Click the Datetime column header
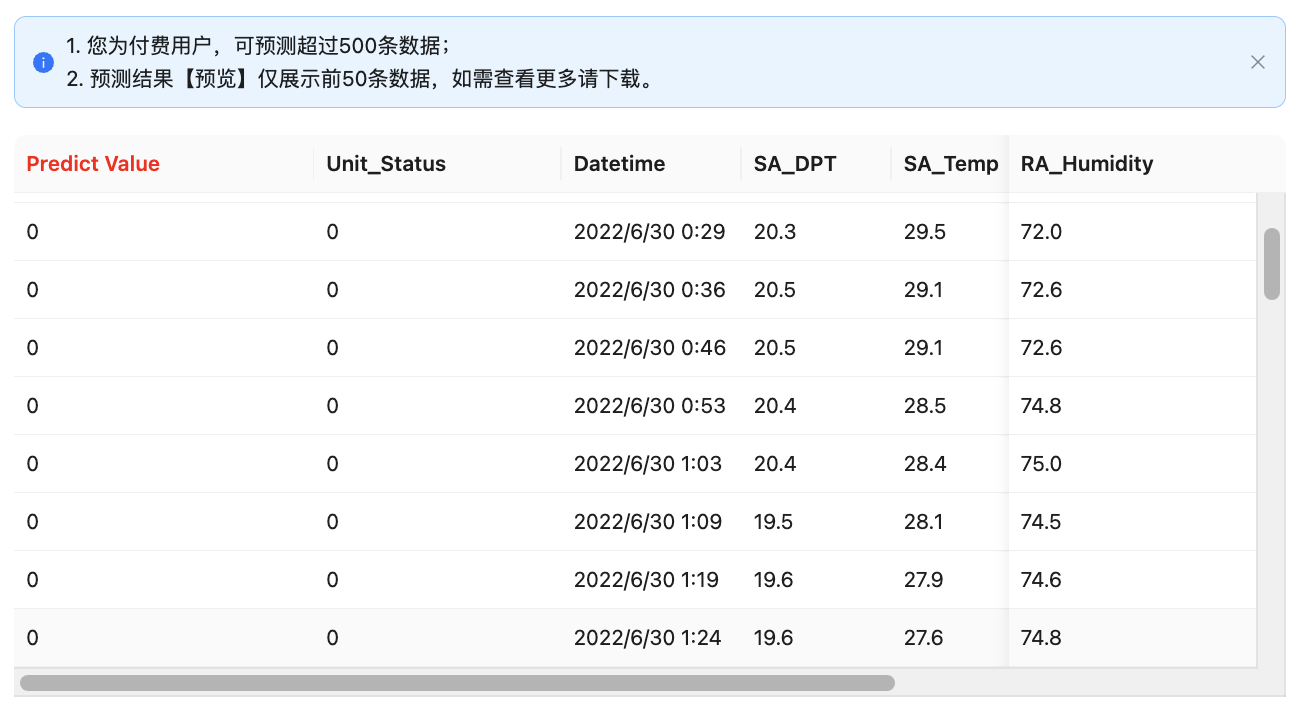Image resolution: width=1310 pixels, height=714 pixels. (619, 164)
